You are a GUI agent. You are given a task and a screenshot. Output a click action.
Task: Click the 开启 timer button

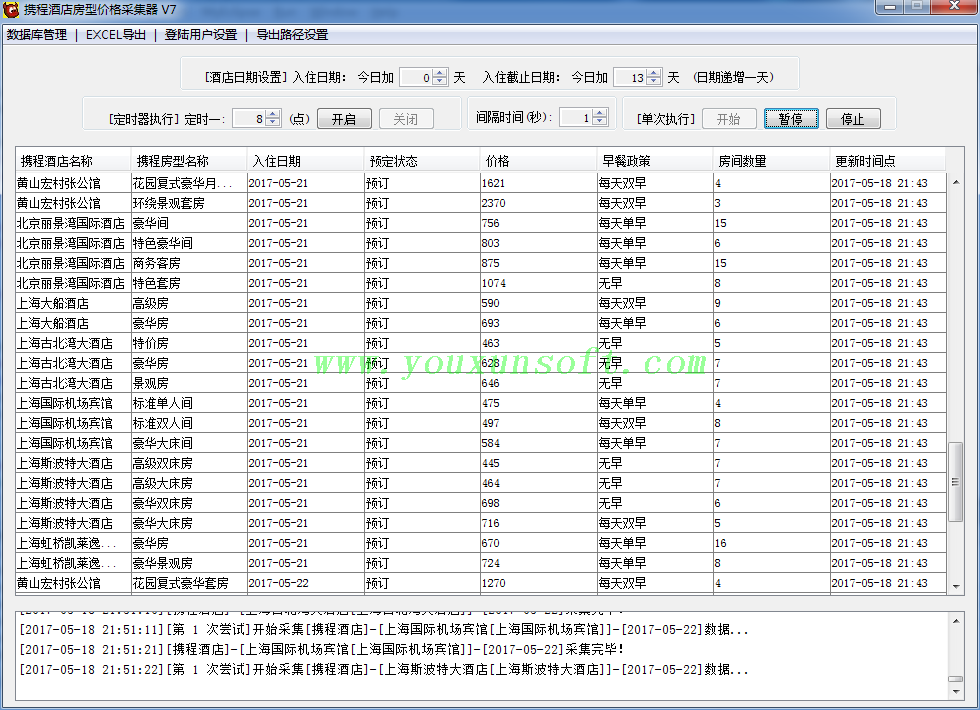pos(344,119)
